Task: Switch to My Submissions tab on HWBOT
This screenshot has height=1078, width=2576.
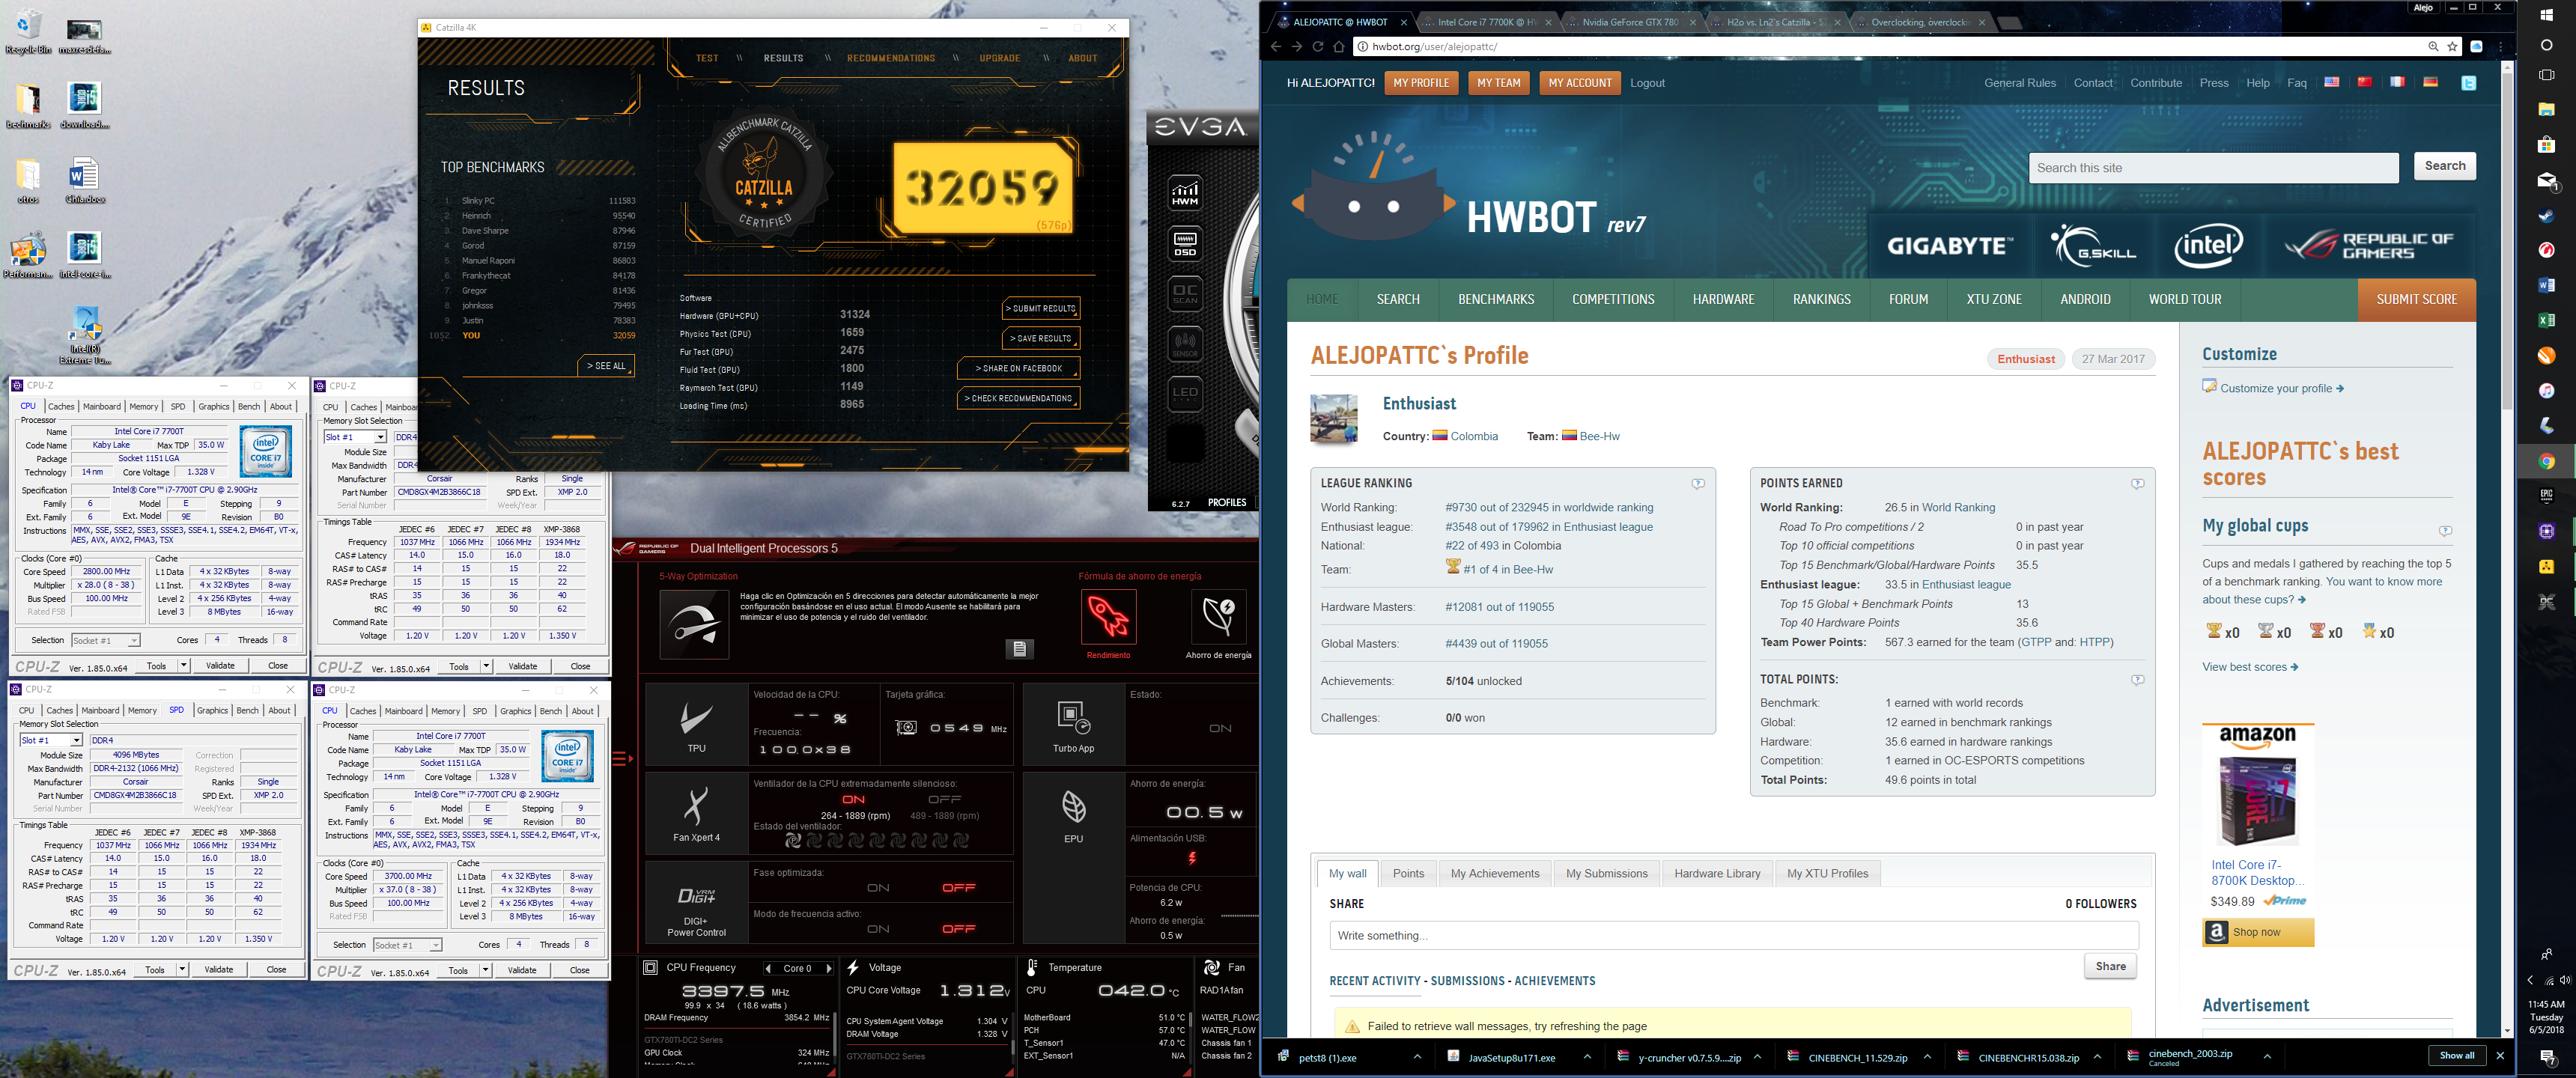Action: point(1606,874)
